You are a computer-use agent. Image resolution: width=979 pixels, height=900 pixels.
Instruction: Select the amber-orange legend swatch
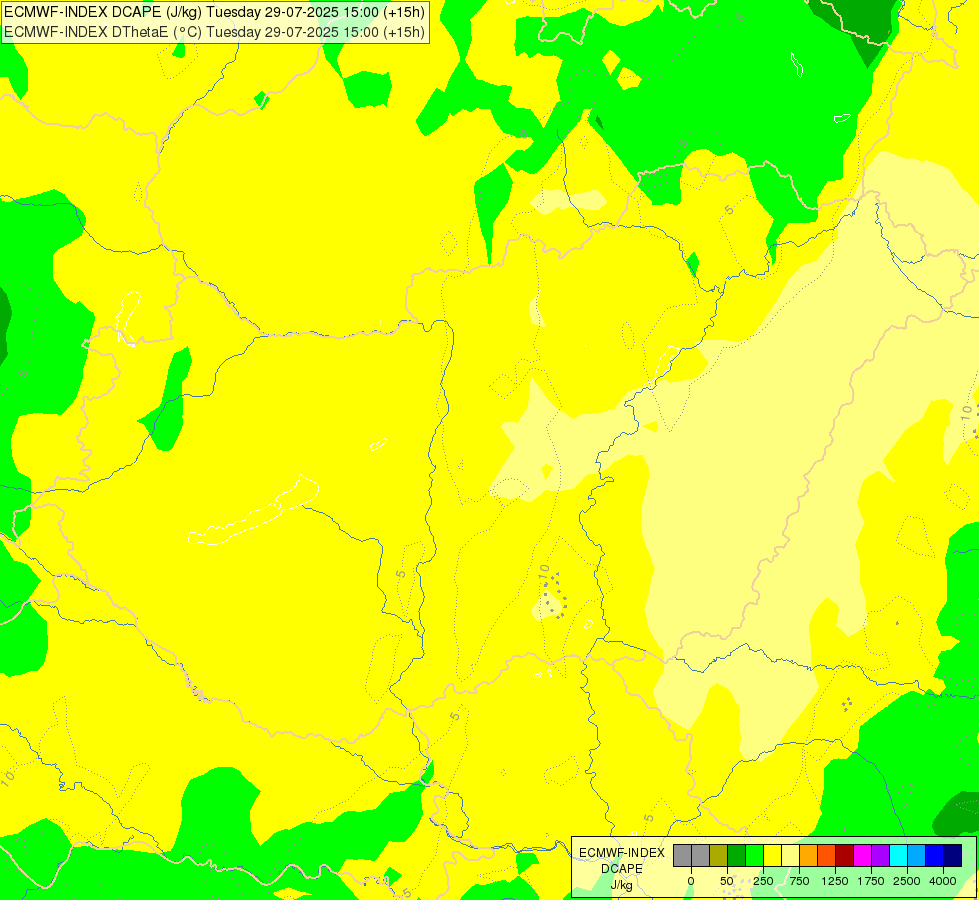pyautogui.click(x=808, y=855)
